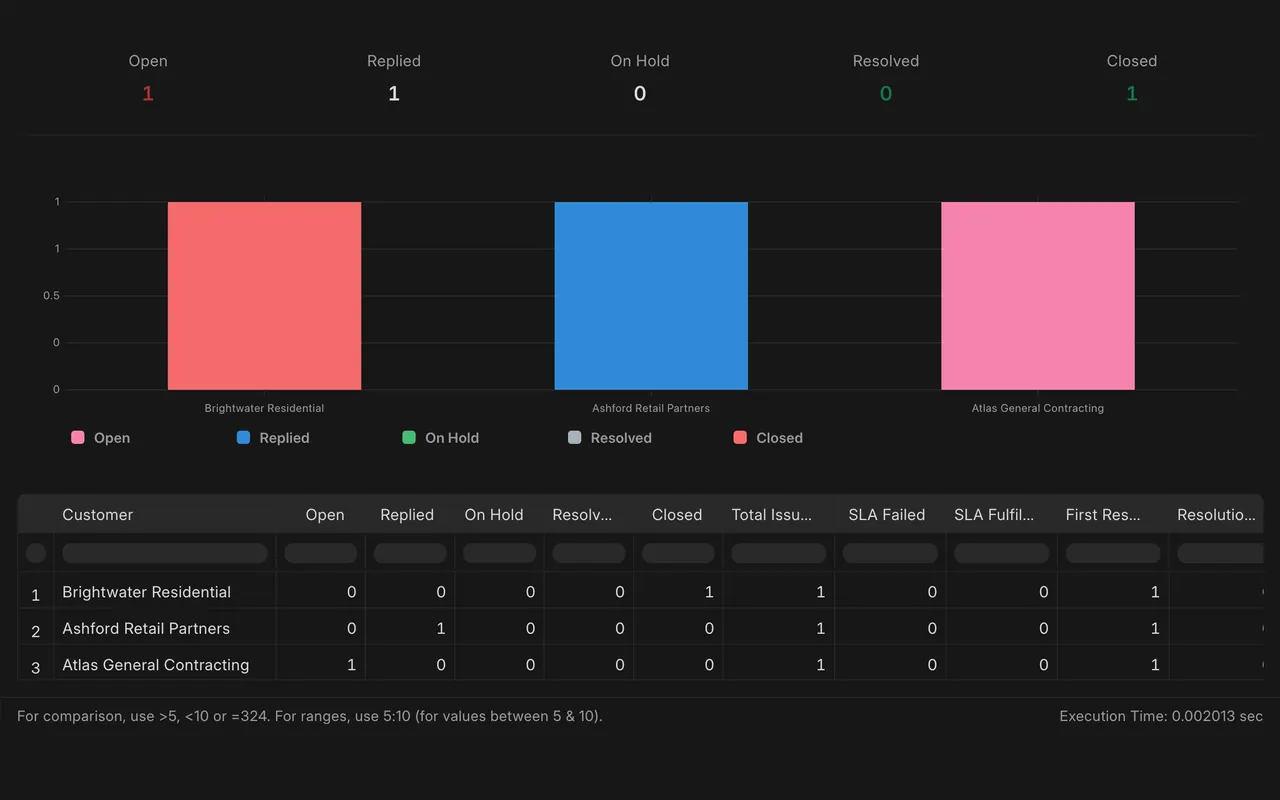Focus the SLA Failed filter field

point(890,553)
